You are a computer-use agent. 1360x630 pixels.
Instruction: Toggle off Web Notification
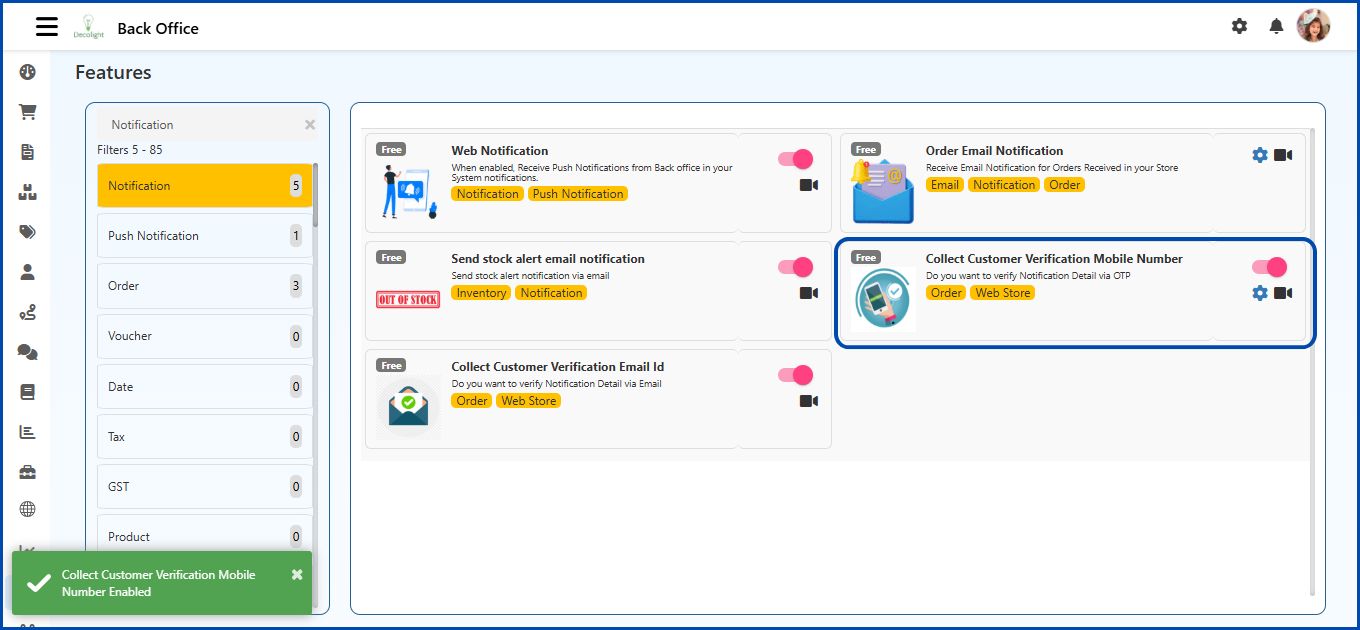click(x=793, y=158)
